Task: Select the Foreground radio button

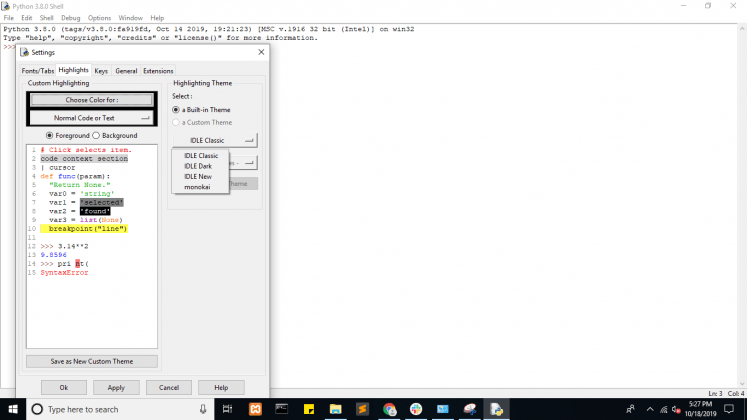Action: click(50, 135)
